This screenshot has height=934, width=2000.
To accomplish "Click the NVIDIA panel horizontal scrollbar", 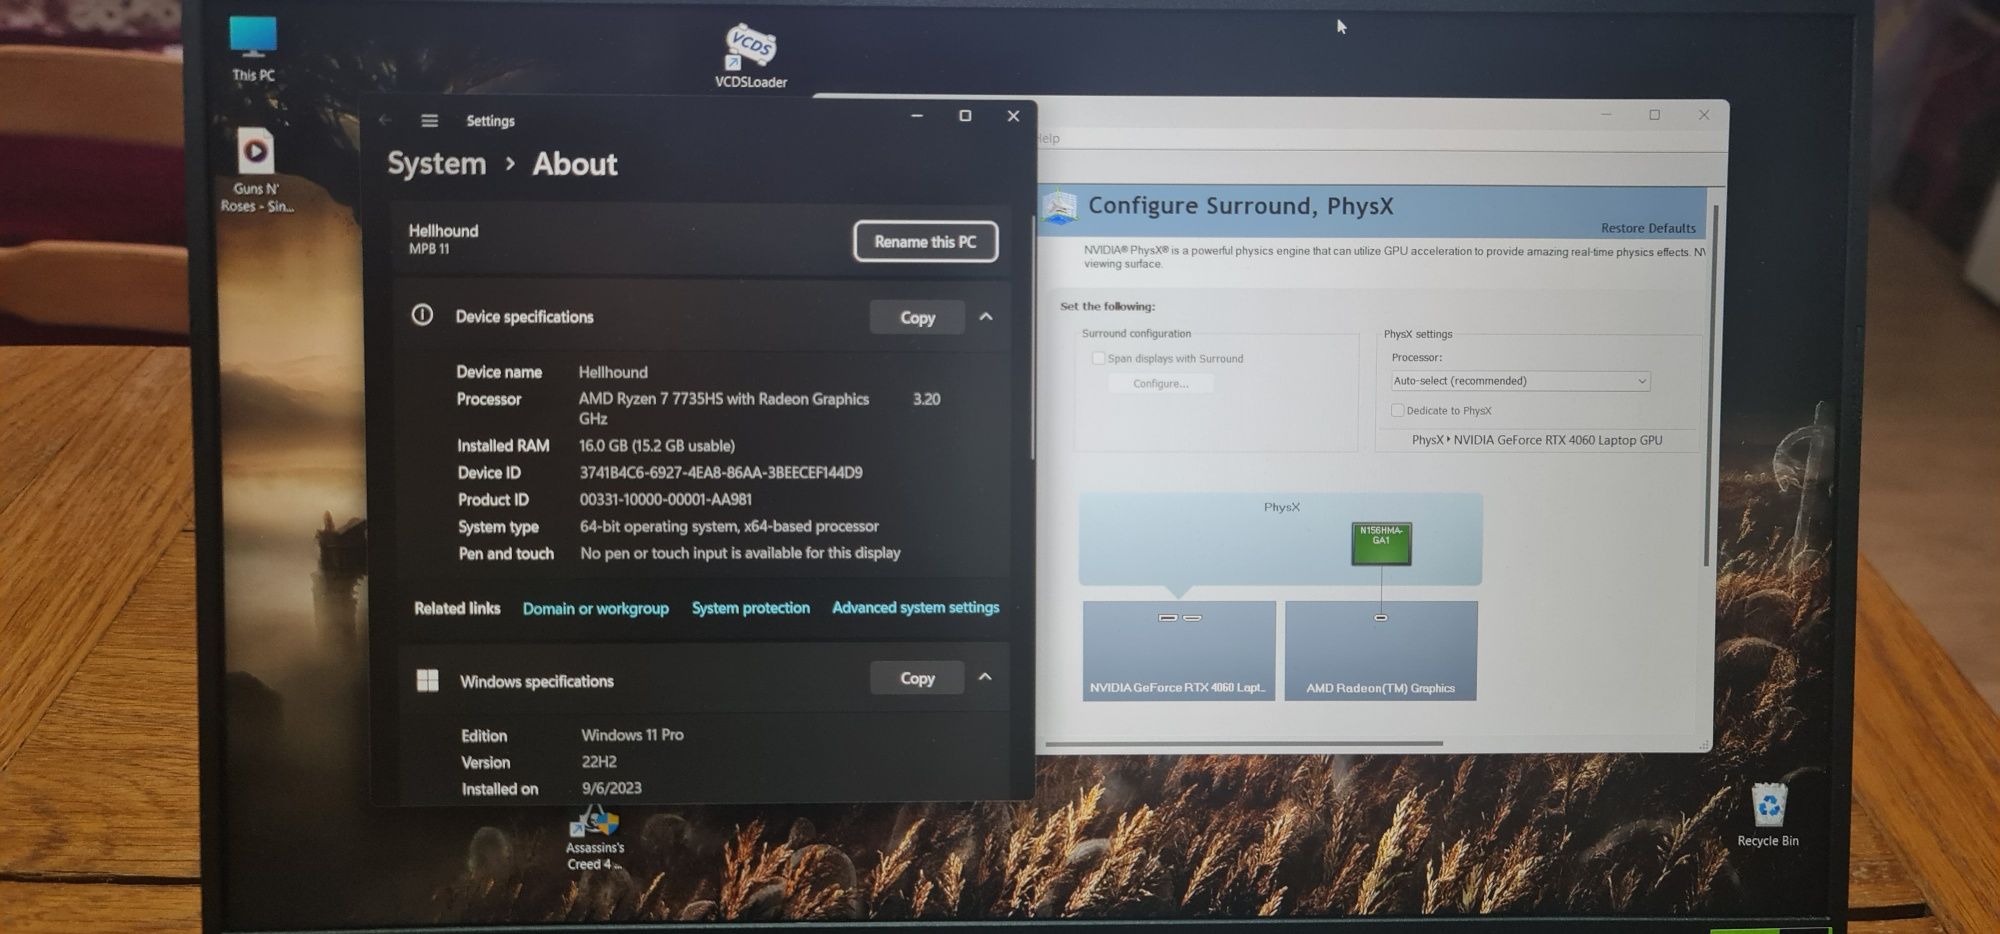I will 1244,743.
